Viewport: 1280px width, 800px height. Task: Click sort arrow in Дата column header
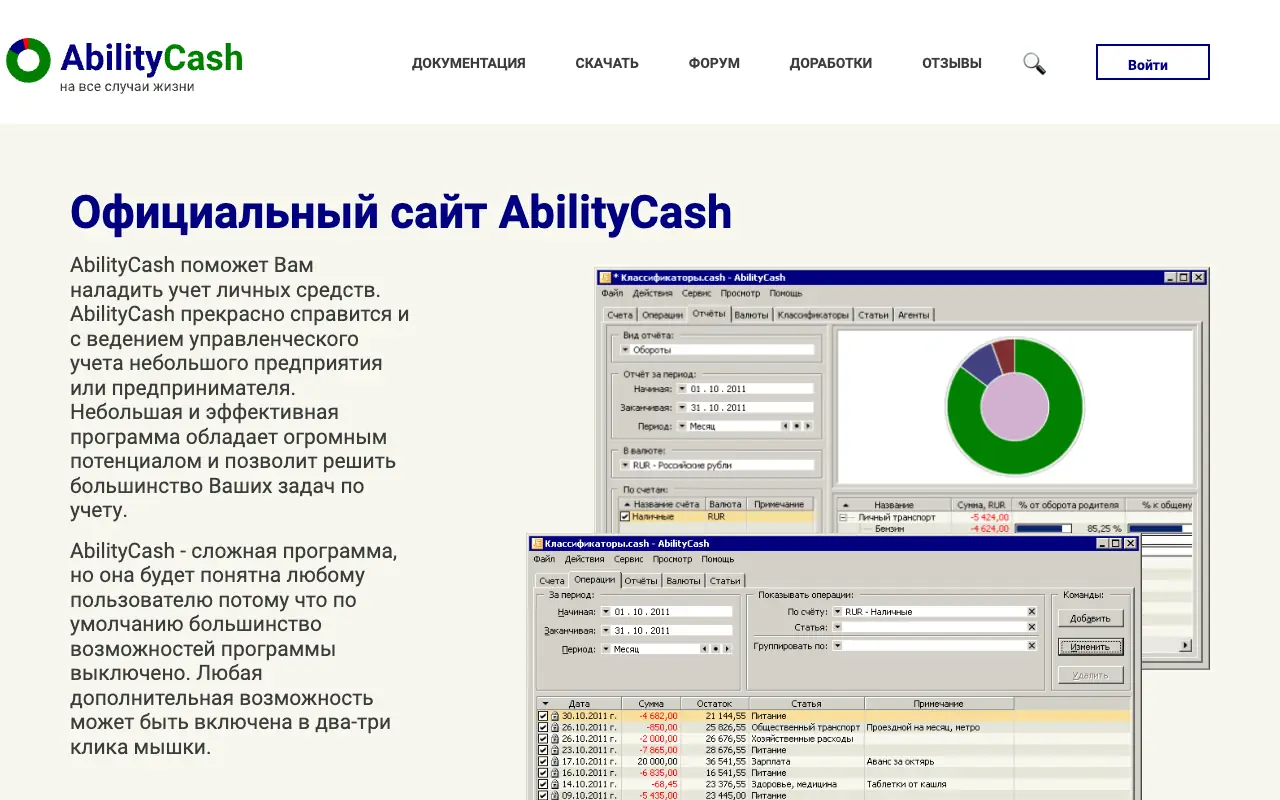tap(544, 704)
